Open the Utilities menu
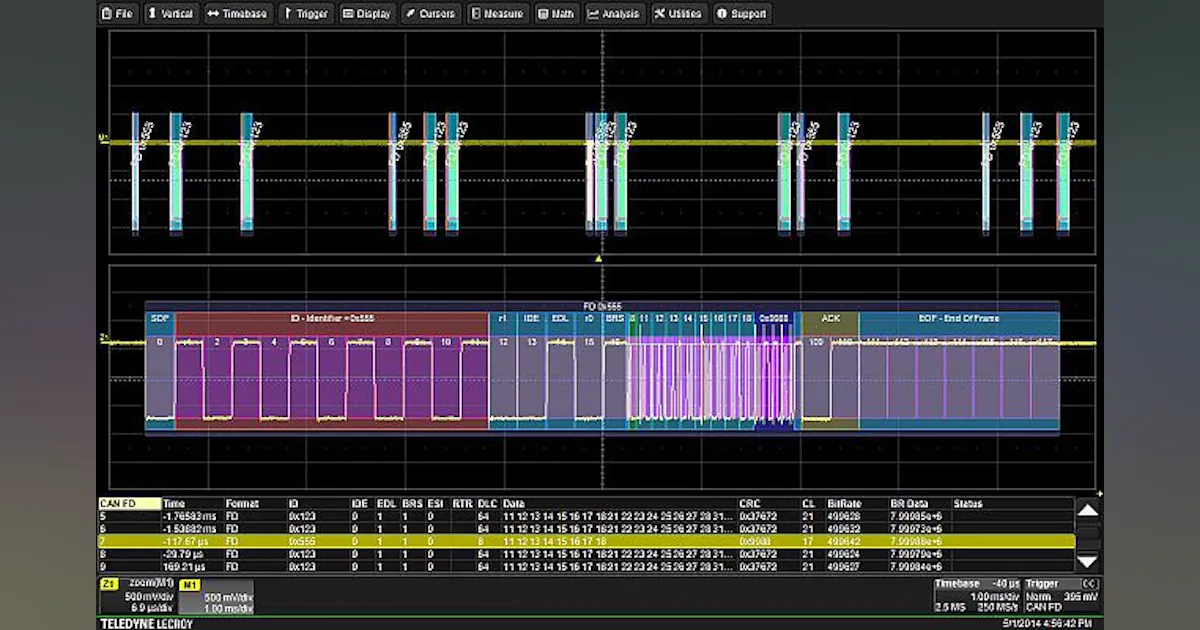1200x630 pixels. pyautogui.click(x=678, y=14)
